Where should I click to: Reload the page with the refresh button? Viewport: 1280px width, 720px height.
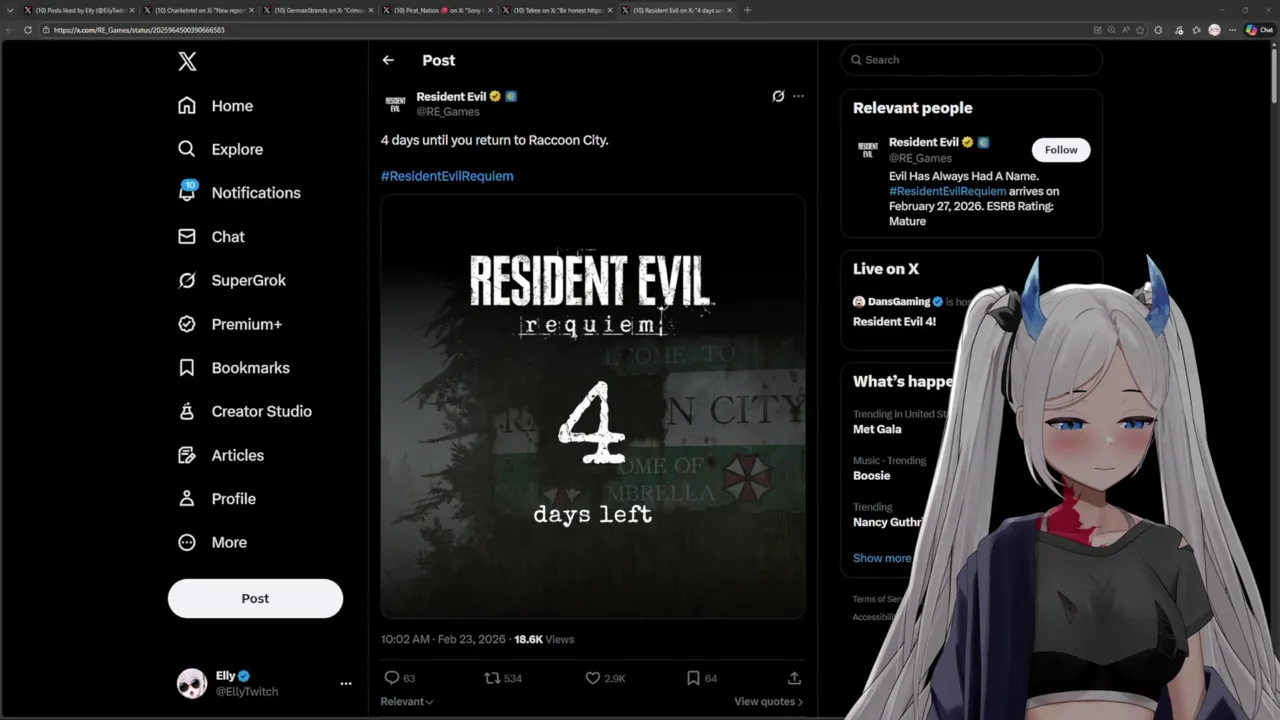click(27, 30)
